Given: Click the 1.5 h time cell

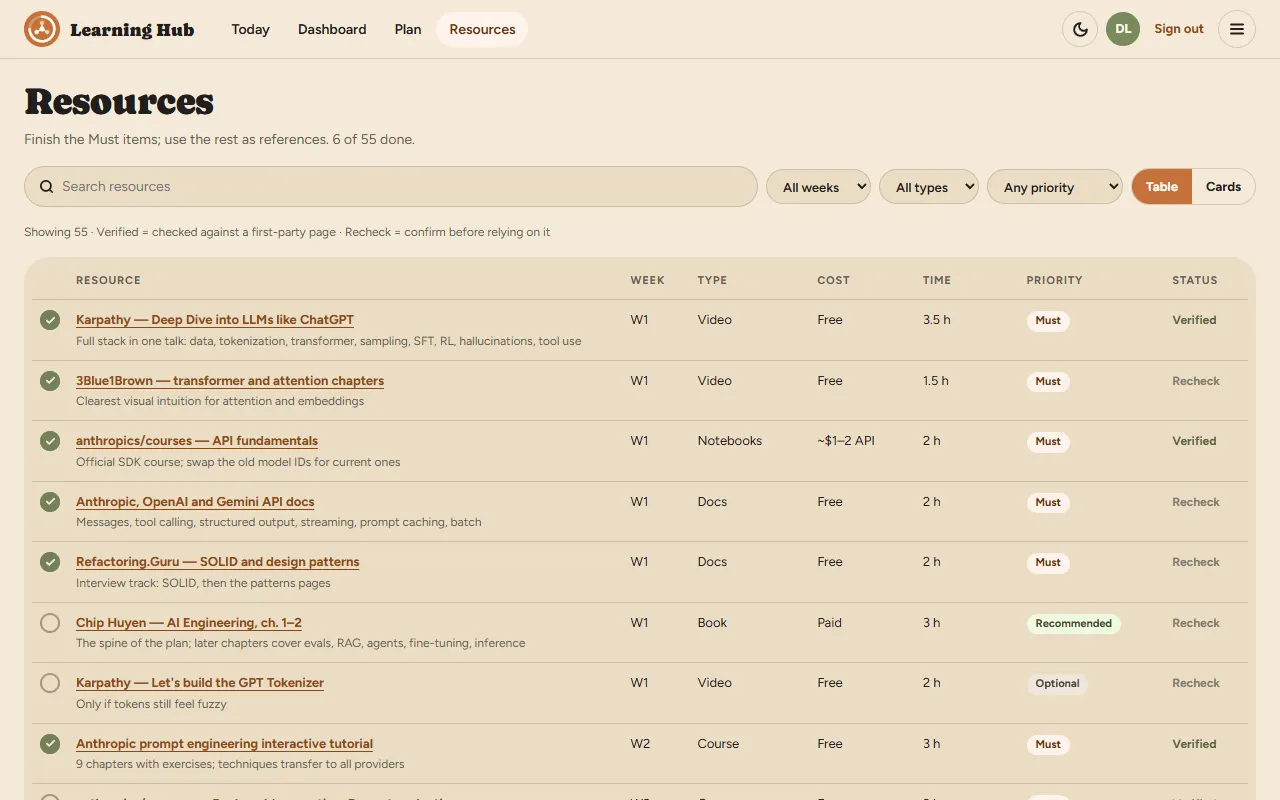Looking at the screenshot, I should 936,381.
